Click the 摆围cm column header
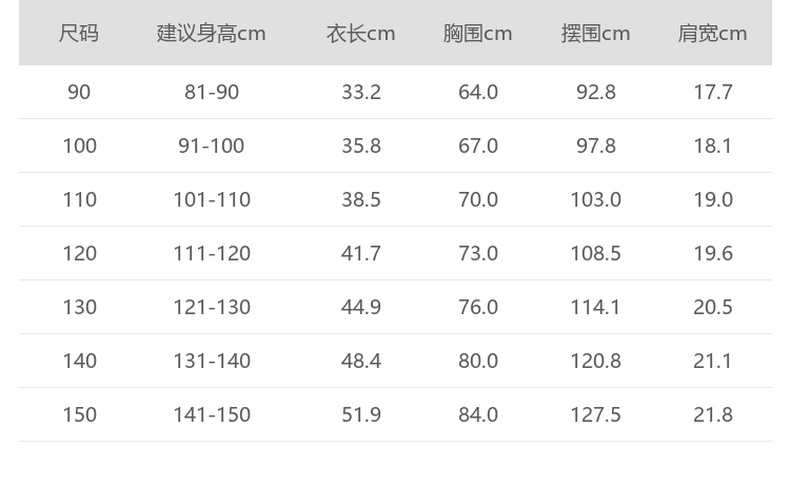 (x=595, y=33)
